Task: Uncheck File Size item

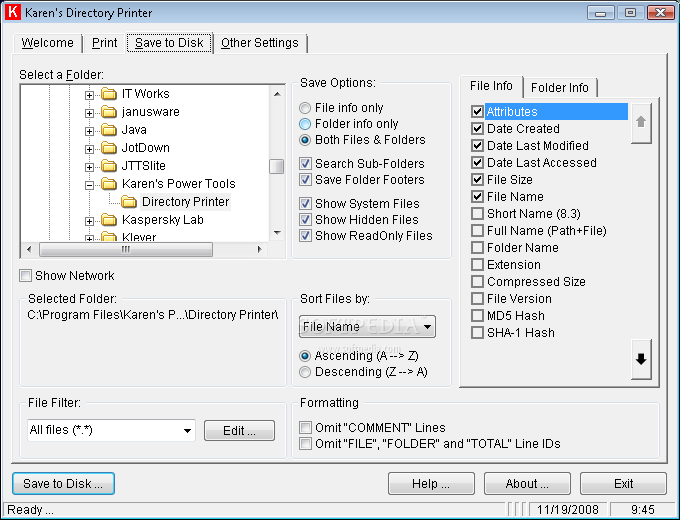Action: click(477, 180)
